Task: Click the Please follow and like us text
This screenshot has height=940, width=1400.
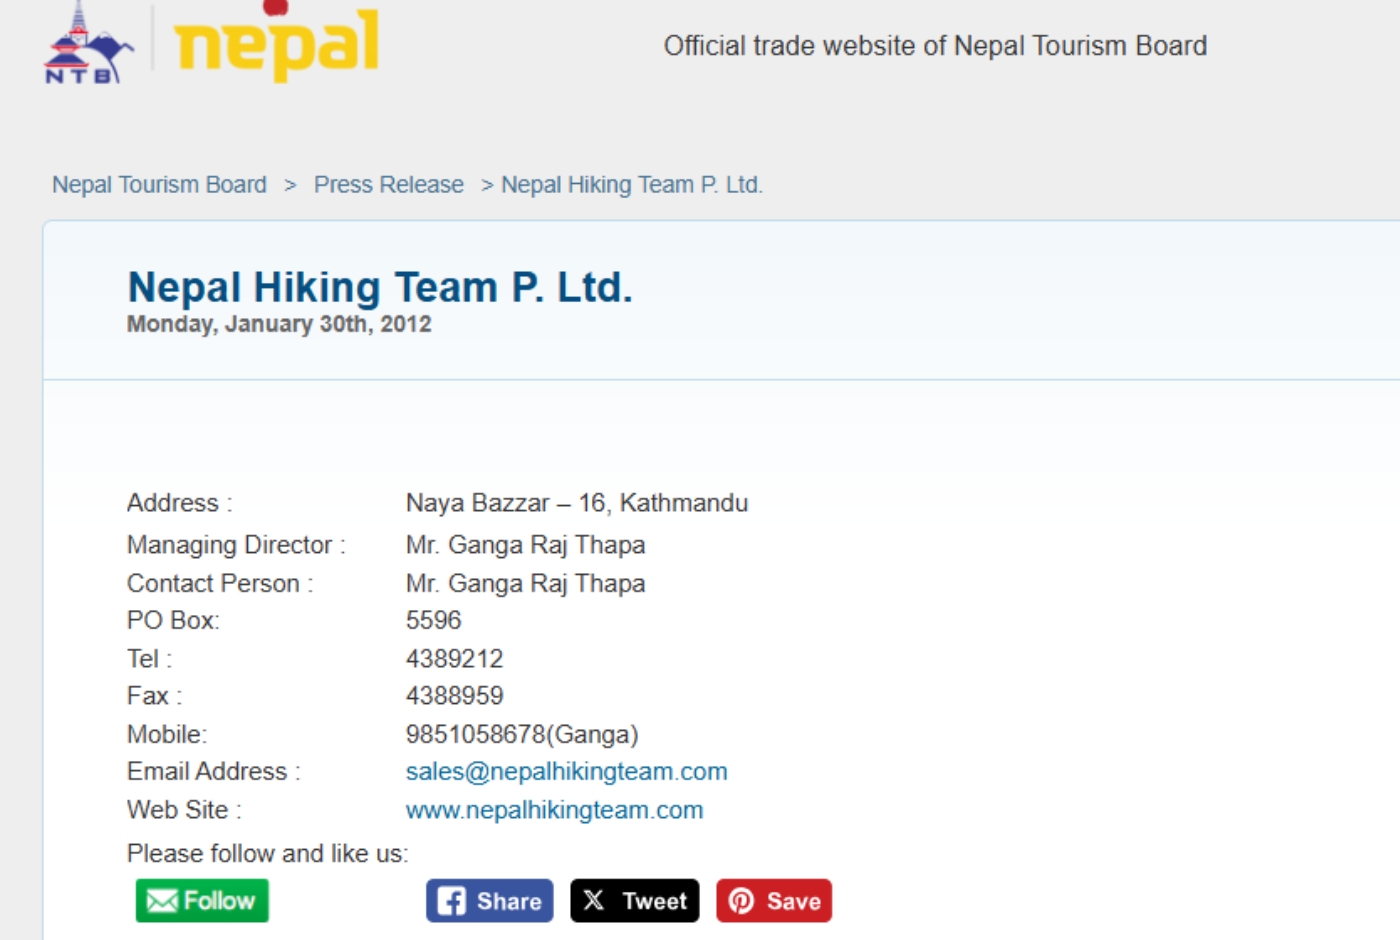Action: click(x=267, y=853)
